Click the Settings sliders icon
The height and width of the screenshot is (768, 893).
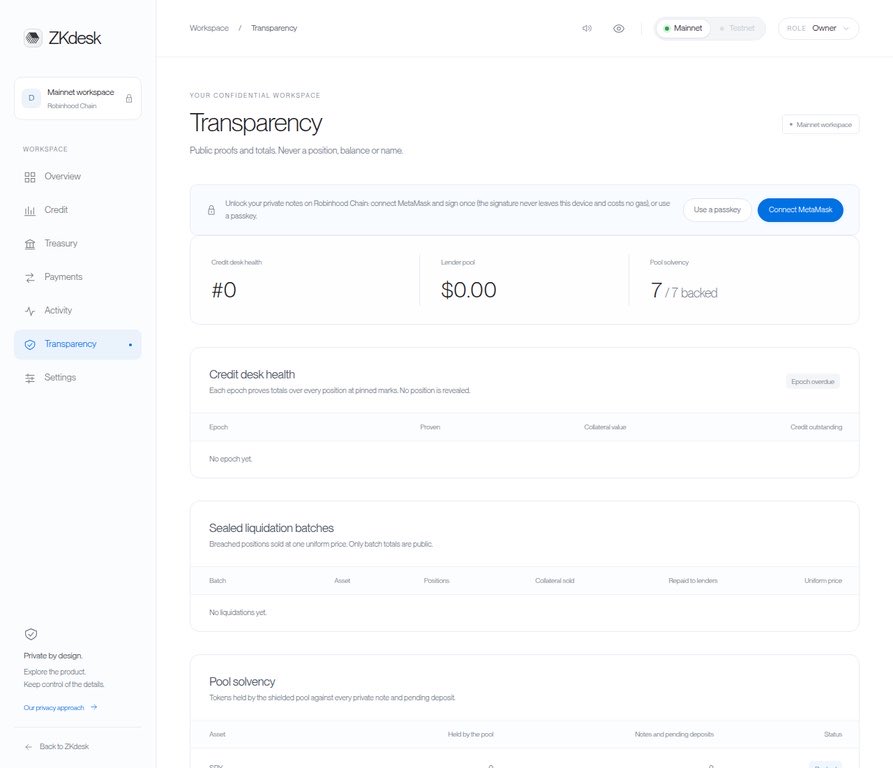point(30,378)
